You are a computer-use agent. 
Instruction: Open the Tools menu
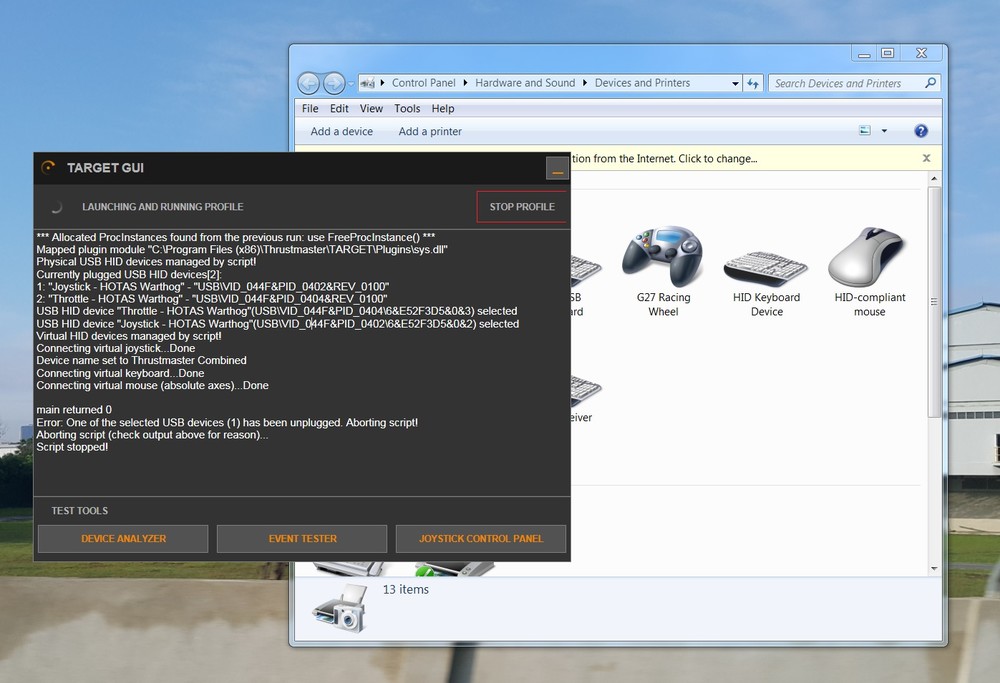(407, 108)
